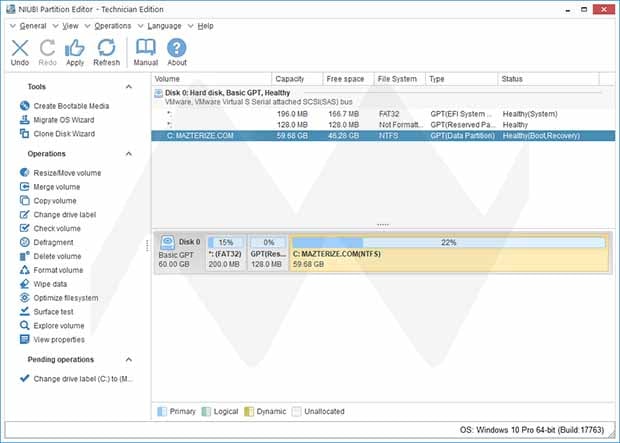Click the GPT(EFI System type cell
Image resolution: width=620 pixels, height=443 pixels.
pyautogui.click(x=461, y=114)
